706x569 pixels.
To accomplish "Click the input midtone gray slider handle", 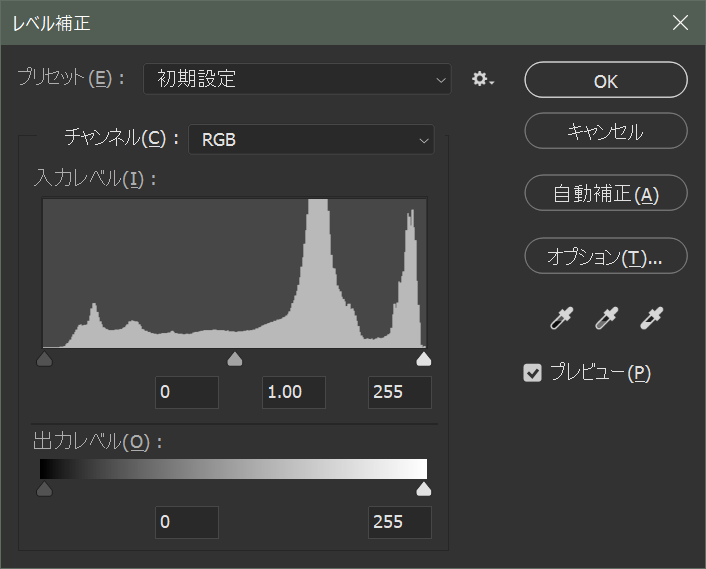I will 235,359.
